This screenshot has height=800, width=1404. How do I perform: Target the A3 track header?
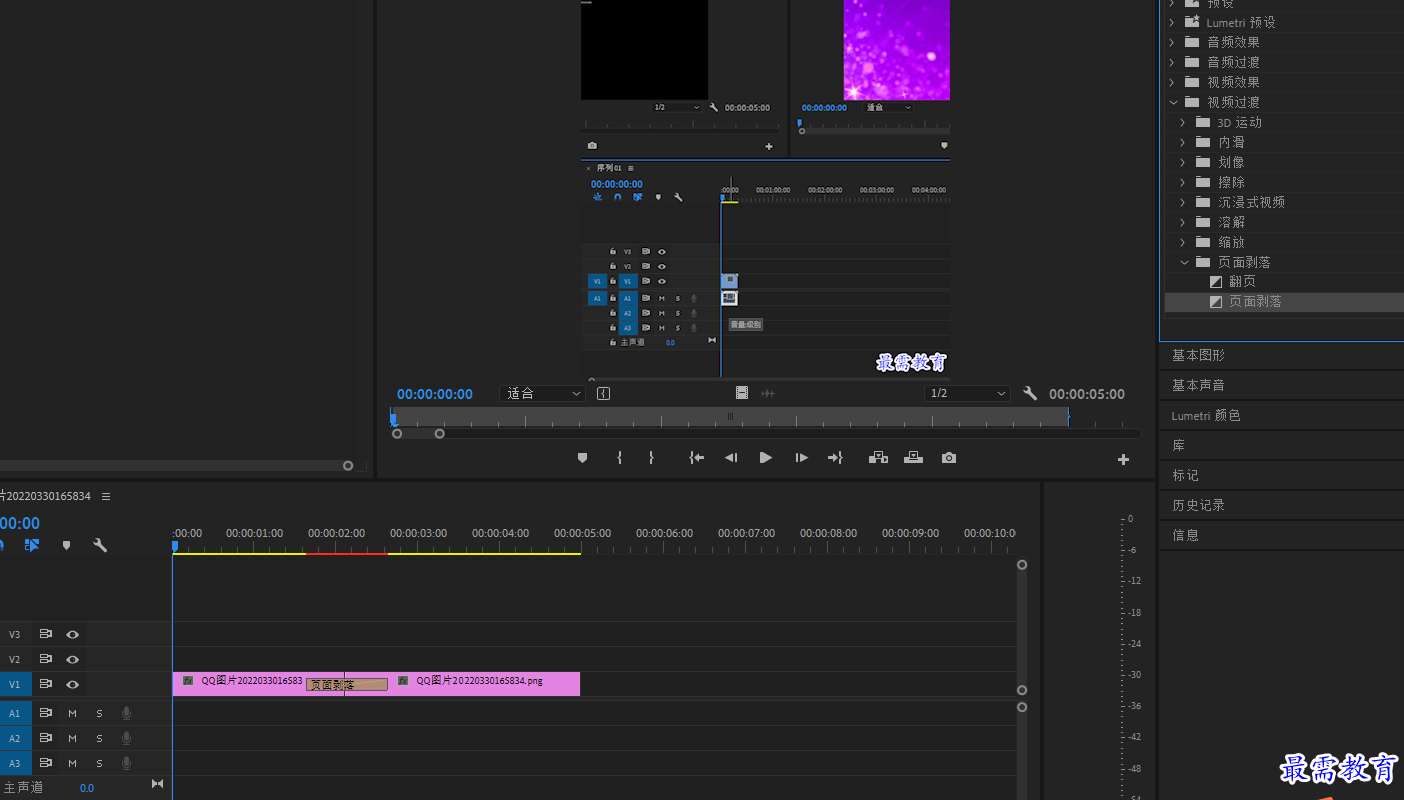(x=15, y=763)
